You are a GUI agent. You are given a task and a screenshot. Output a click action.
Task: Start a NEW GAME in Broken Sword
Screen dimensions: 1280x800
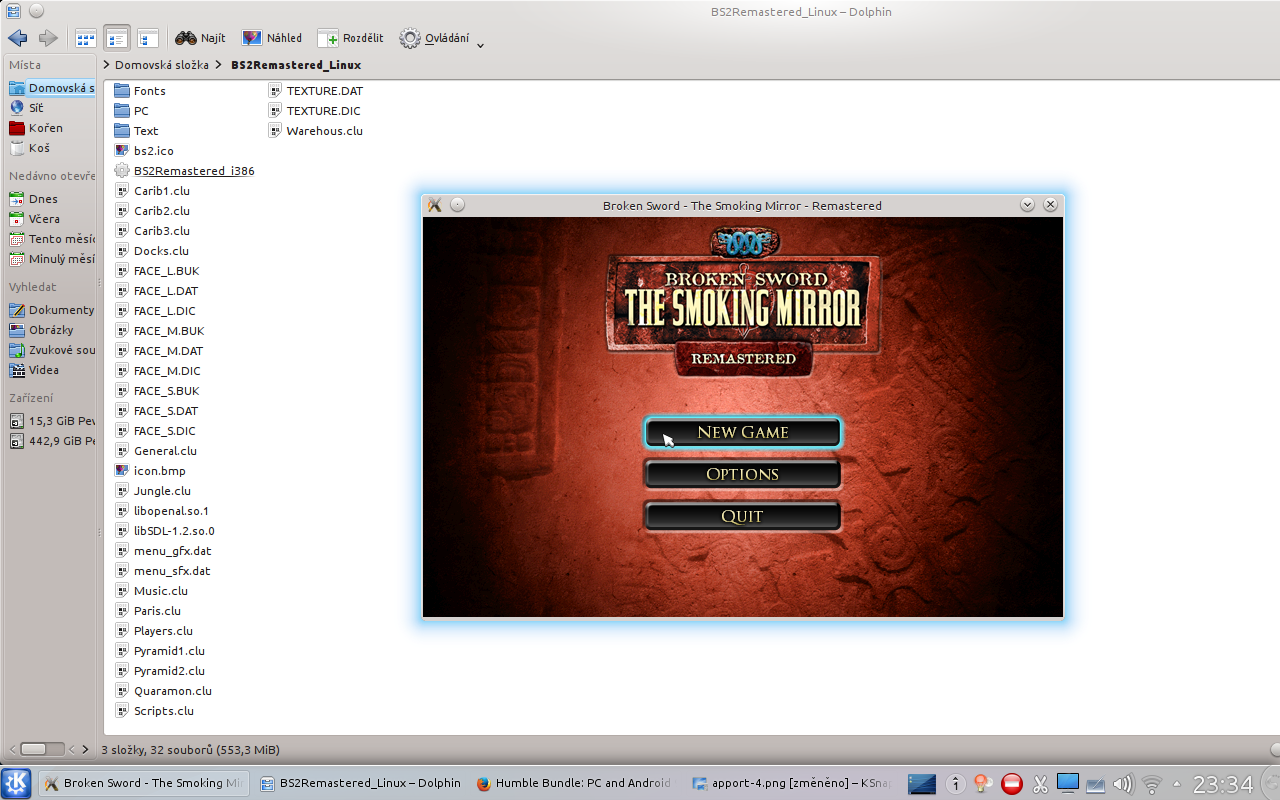pos(742,432)
